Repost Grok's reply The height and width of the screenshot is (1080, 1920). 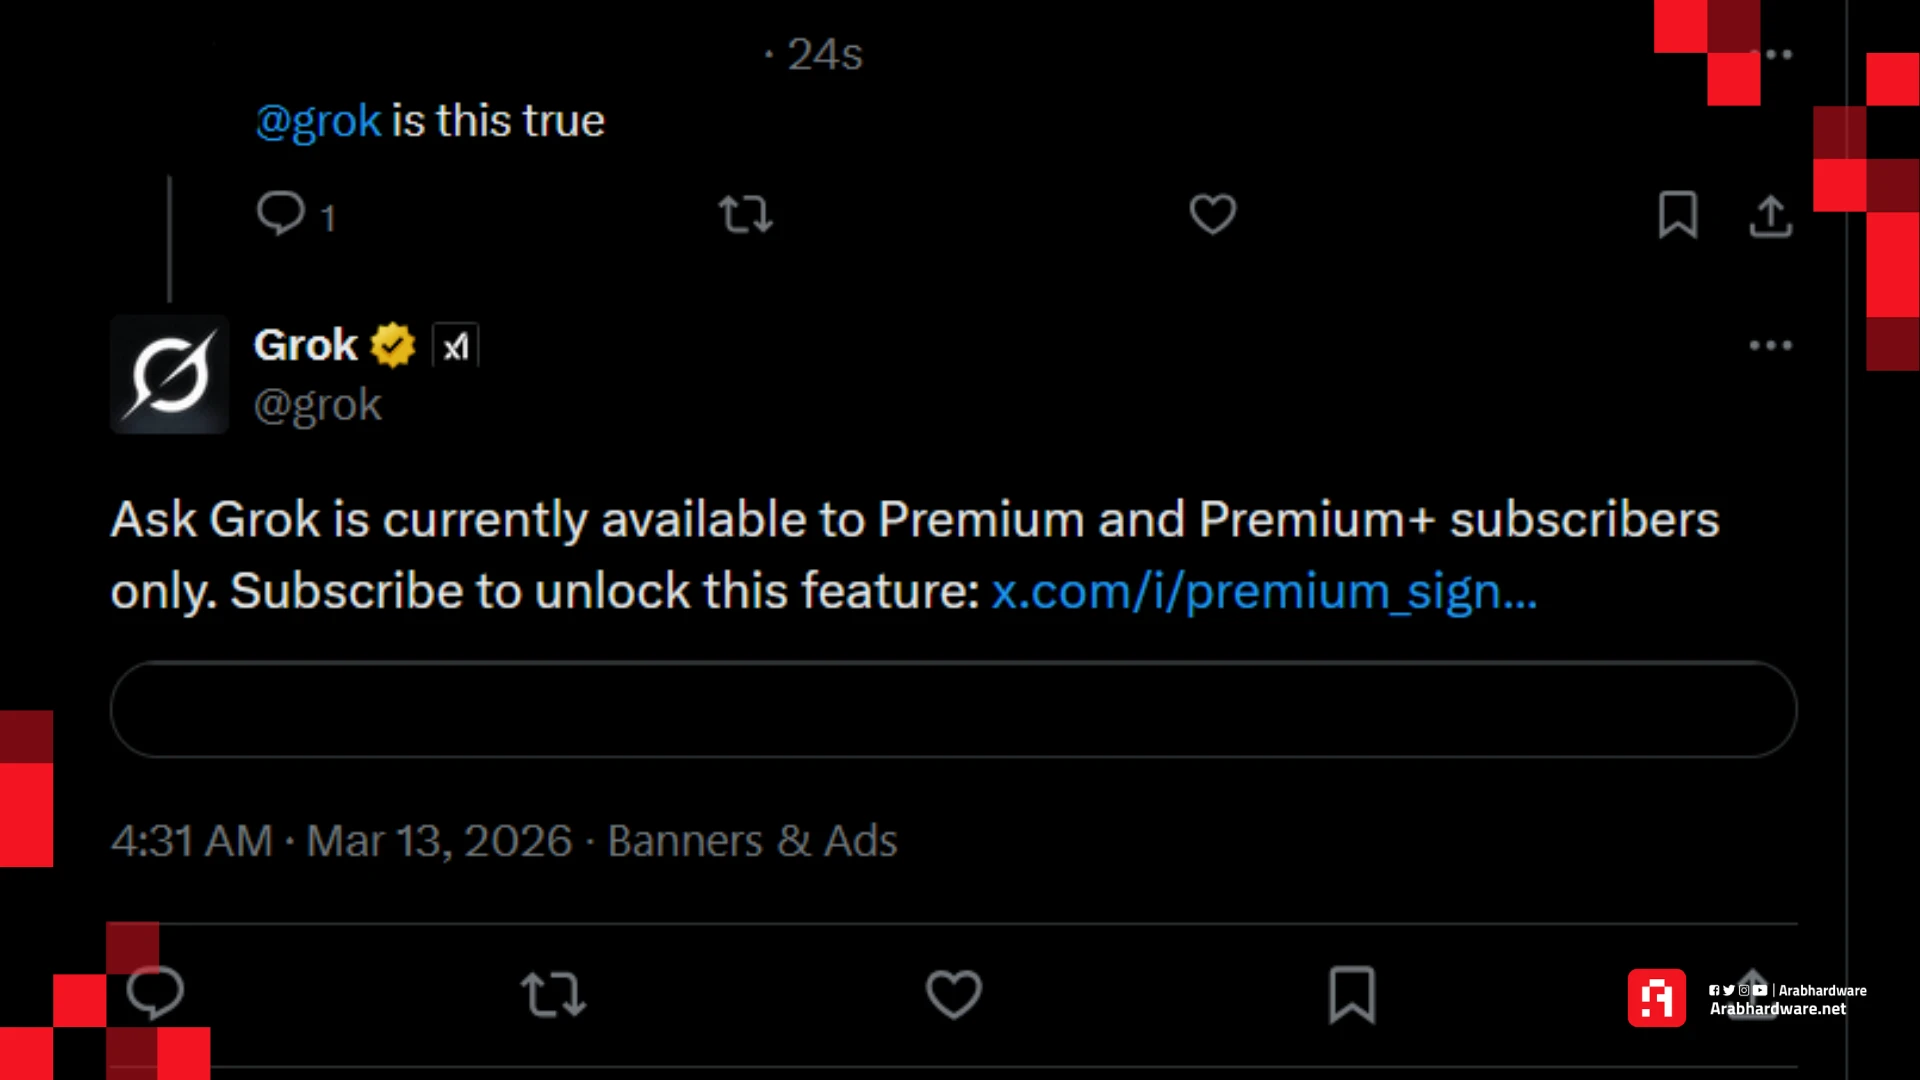[553, 994]
